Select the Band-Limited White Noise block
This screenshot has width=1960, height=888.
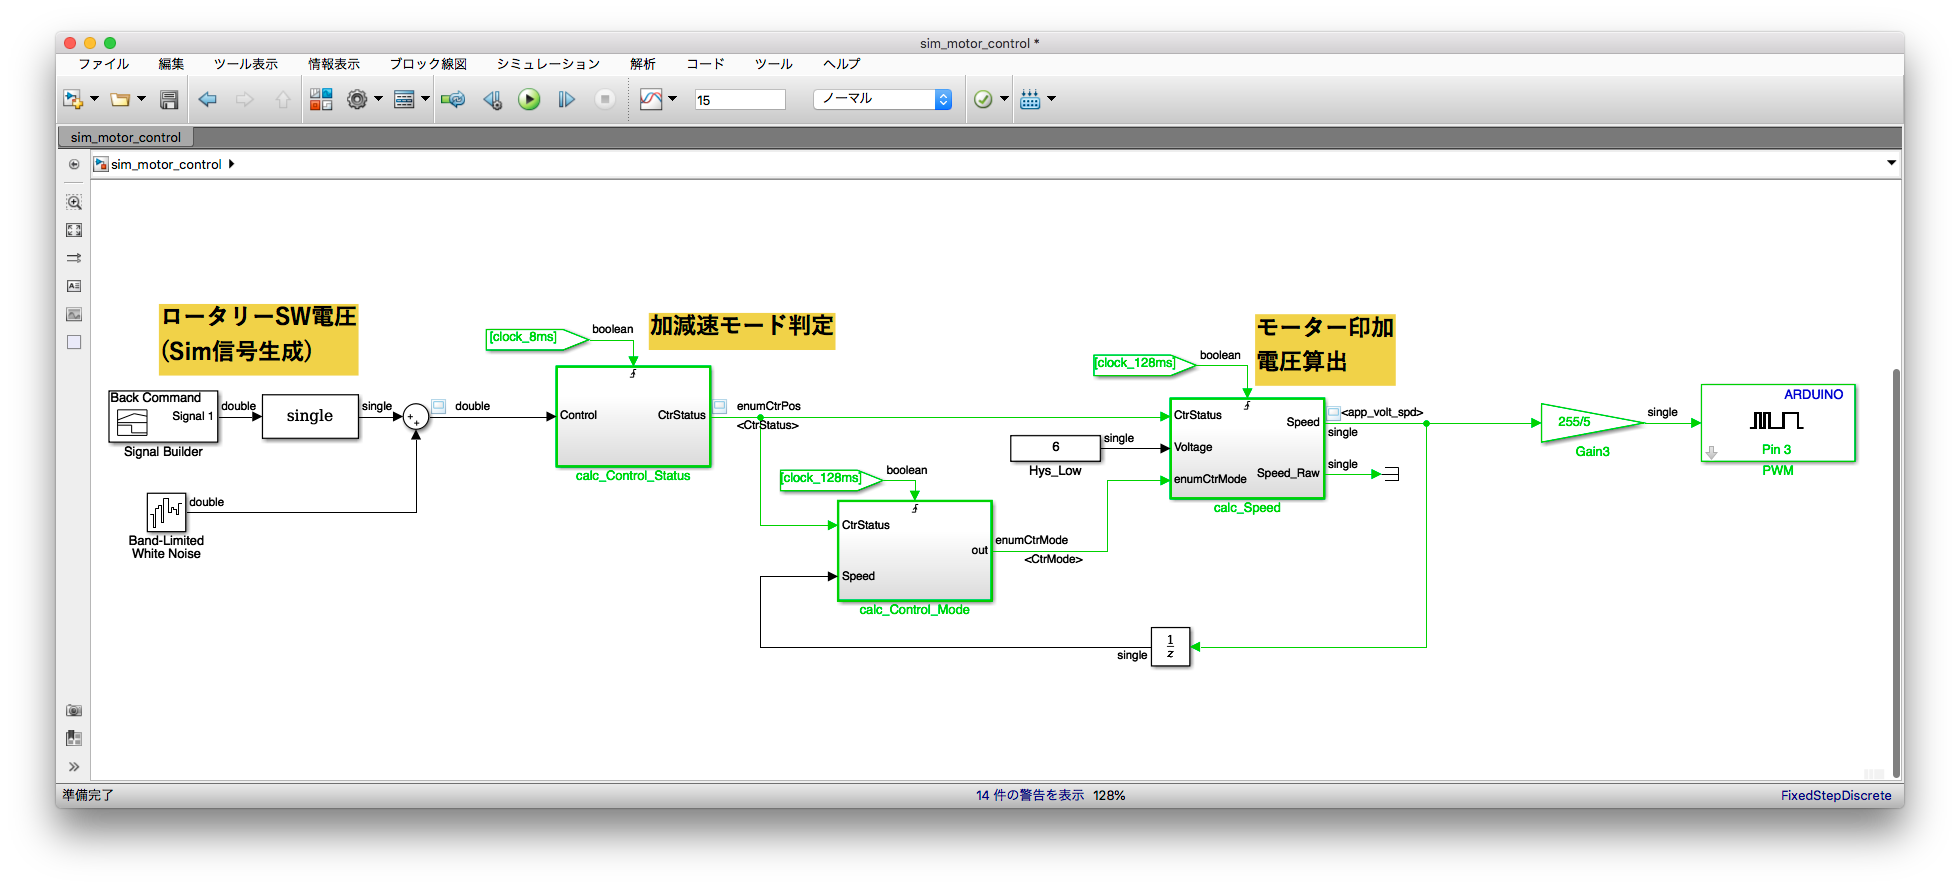[x=166, y=512]
